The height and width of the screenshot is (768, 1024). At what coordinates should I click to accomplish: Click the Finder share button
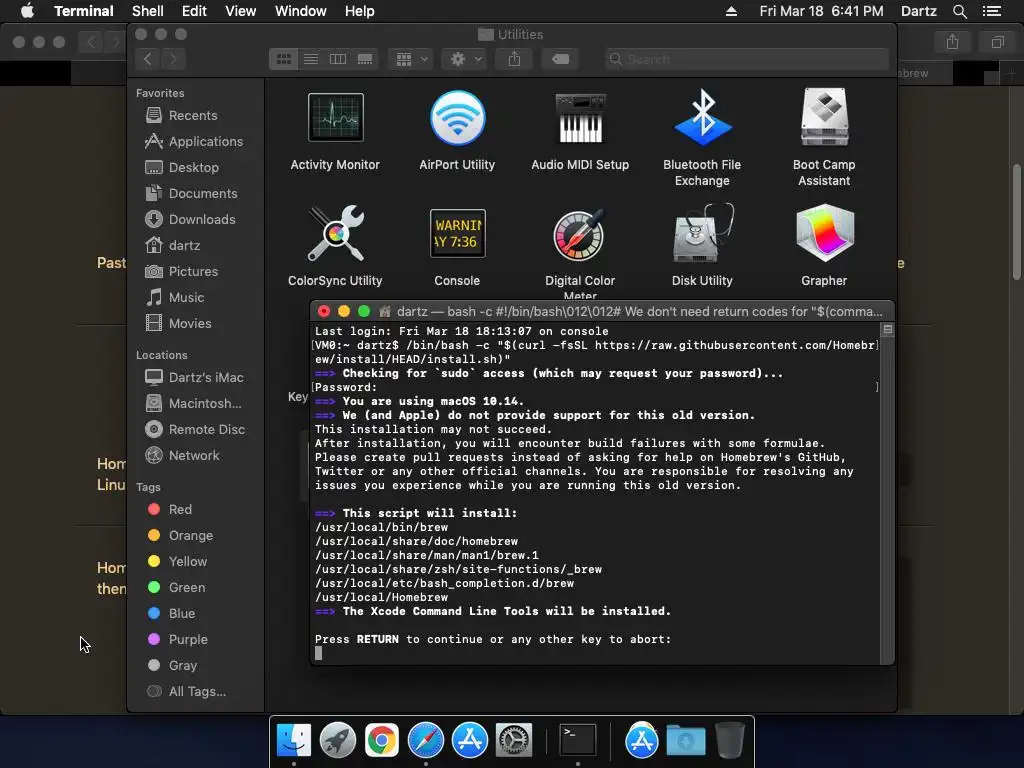(515, 59)
